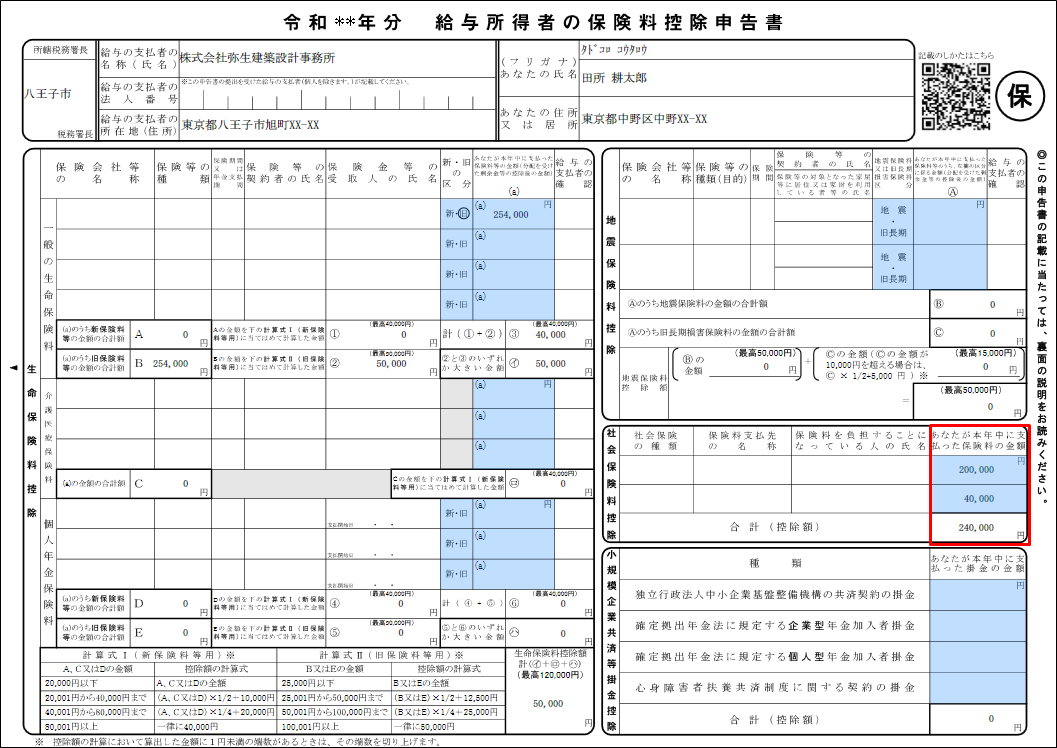Viewport: 1057px width, 748px height.
Task: Click the 個人型年金加入者掛金 row label
Action: 775,657
